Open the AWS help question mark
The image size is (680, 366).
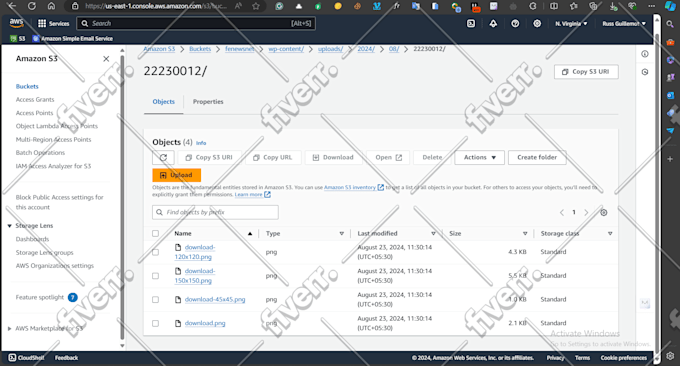point(515,23)
